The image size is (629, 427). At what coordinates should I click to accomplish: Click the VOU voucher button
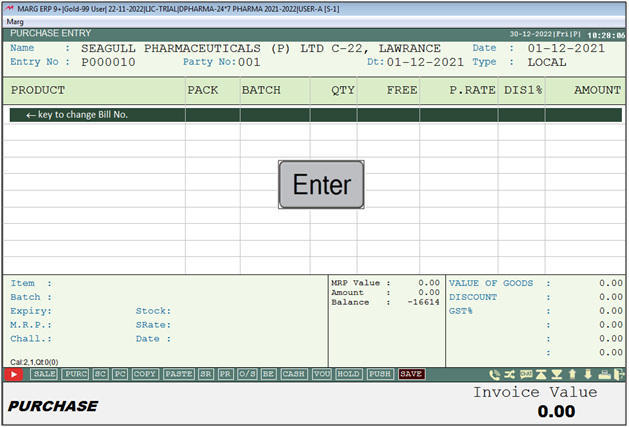322,374
